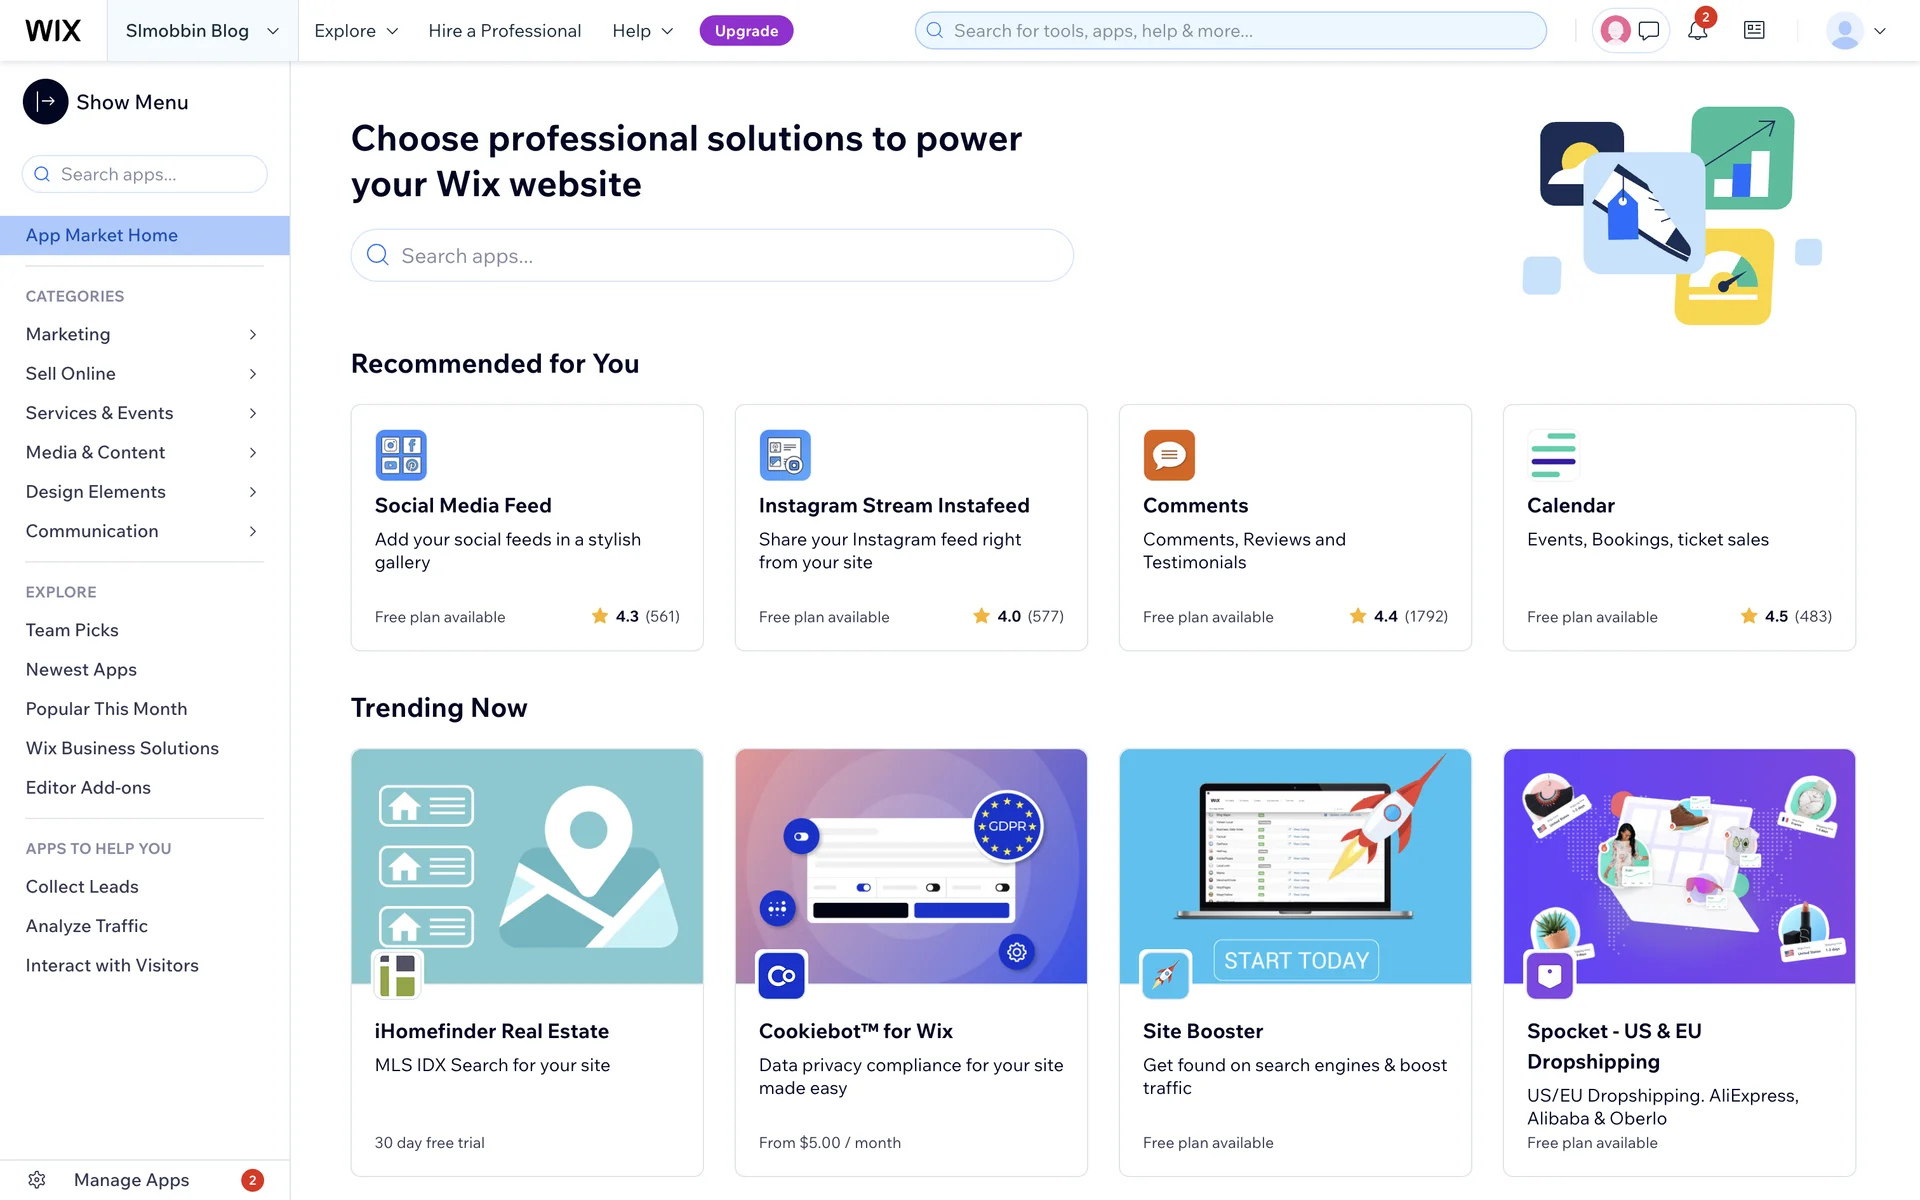Open Hire a Professional menu item
Viewport: 1920px width, 1200px height.
[x=504, y=31]
